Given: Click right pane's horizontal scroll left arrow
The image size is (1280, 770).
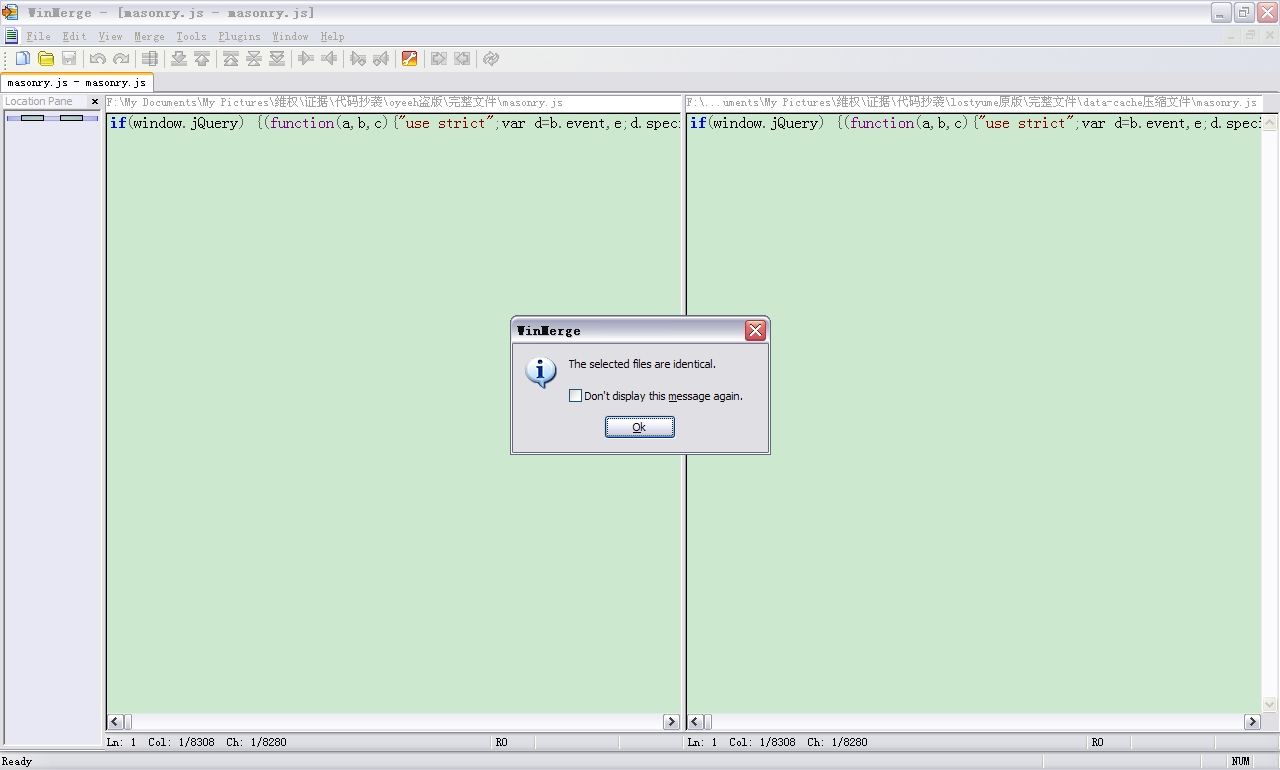Looking at the screenshot, I should [x=695, y=722].
